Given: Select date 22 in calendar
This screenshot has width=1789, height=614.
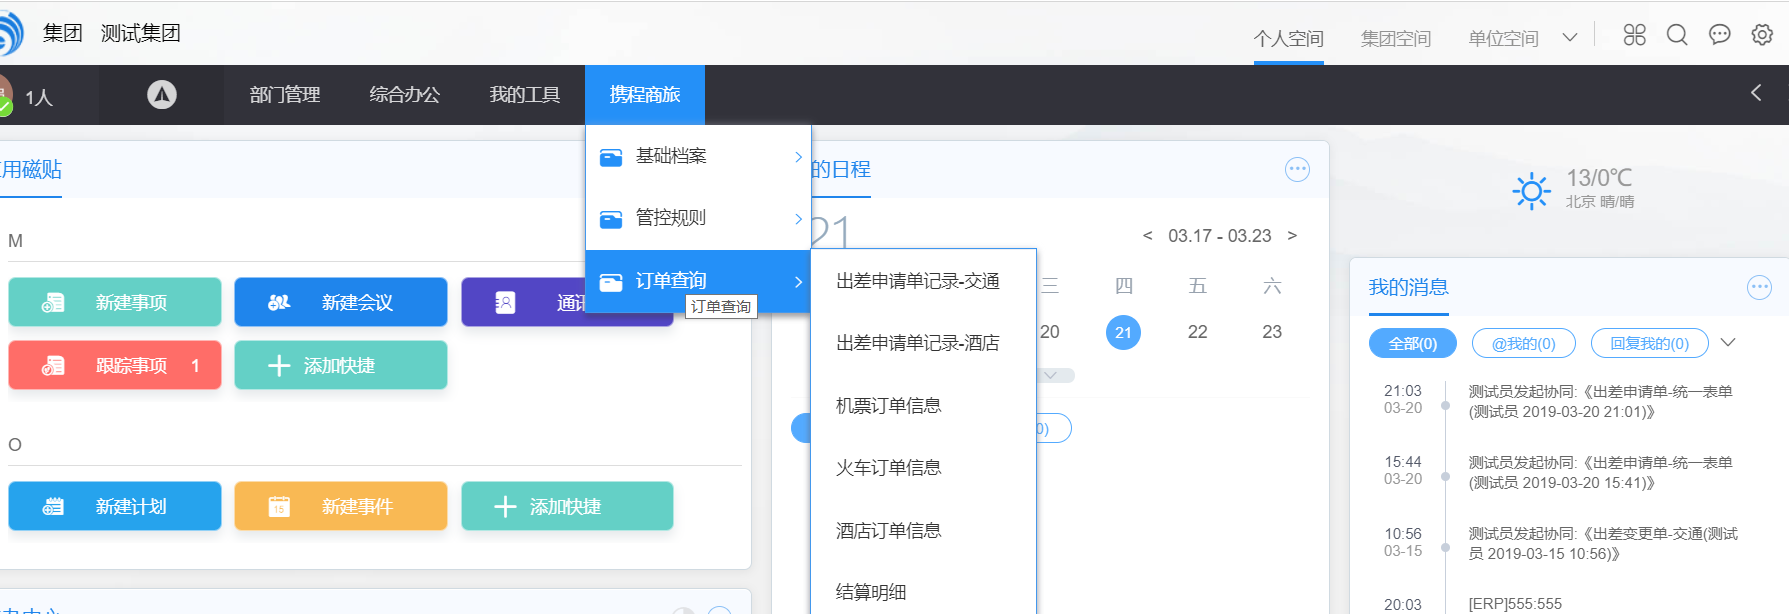Looking at the screenshot, I should [1198, 332].
